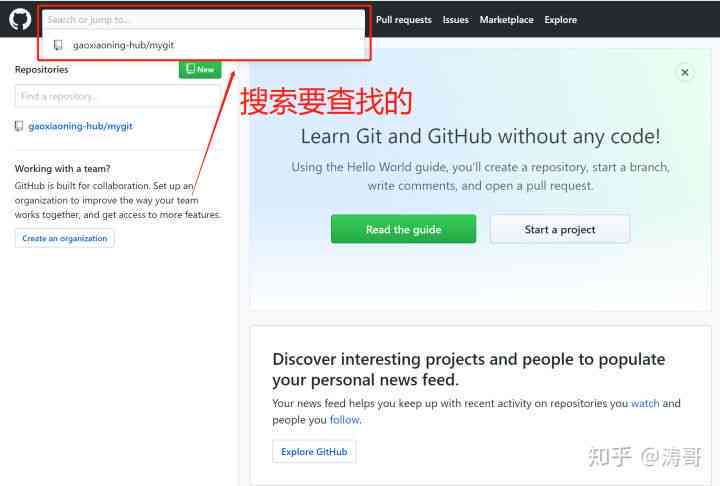This screenshot has width=720, height=486.
Task: Click 'Learn Git and GitHub without any code!' heading
Action: [x=480, y=136]
